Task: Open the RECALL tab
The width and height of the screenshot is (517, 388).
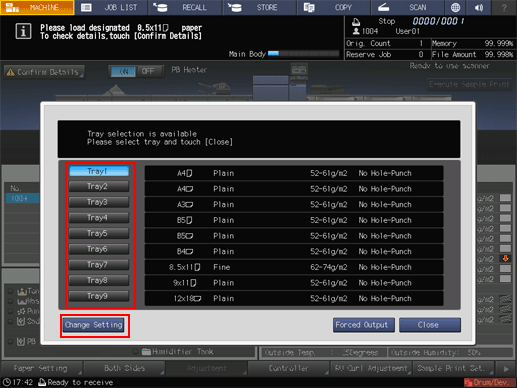Action: tap(185, 7)
